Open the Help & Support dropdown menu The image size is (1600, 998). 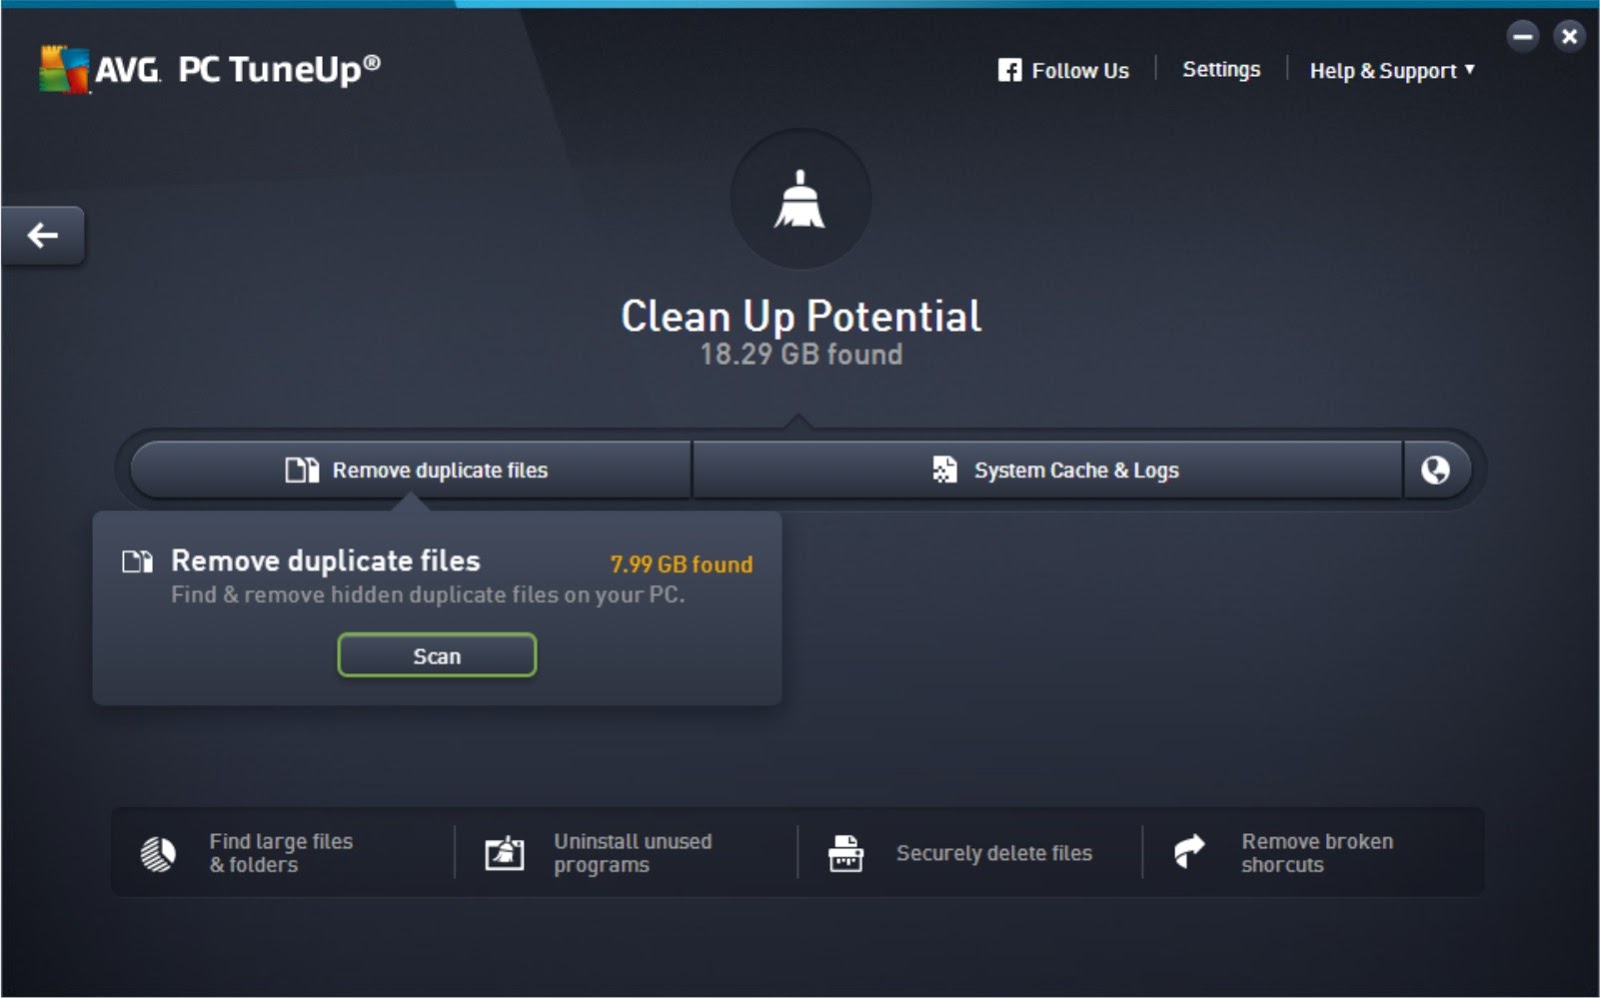1392,71
